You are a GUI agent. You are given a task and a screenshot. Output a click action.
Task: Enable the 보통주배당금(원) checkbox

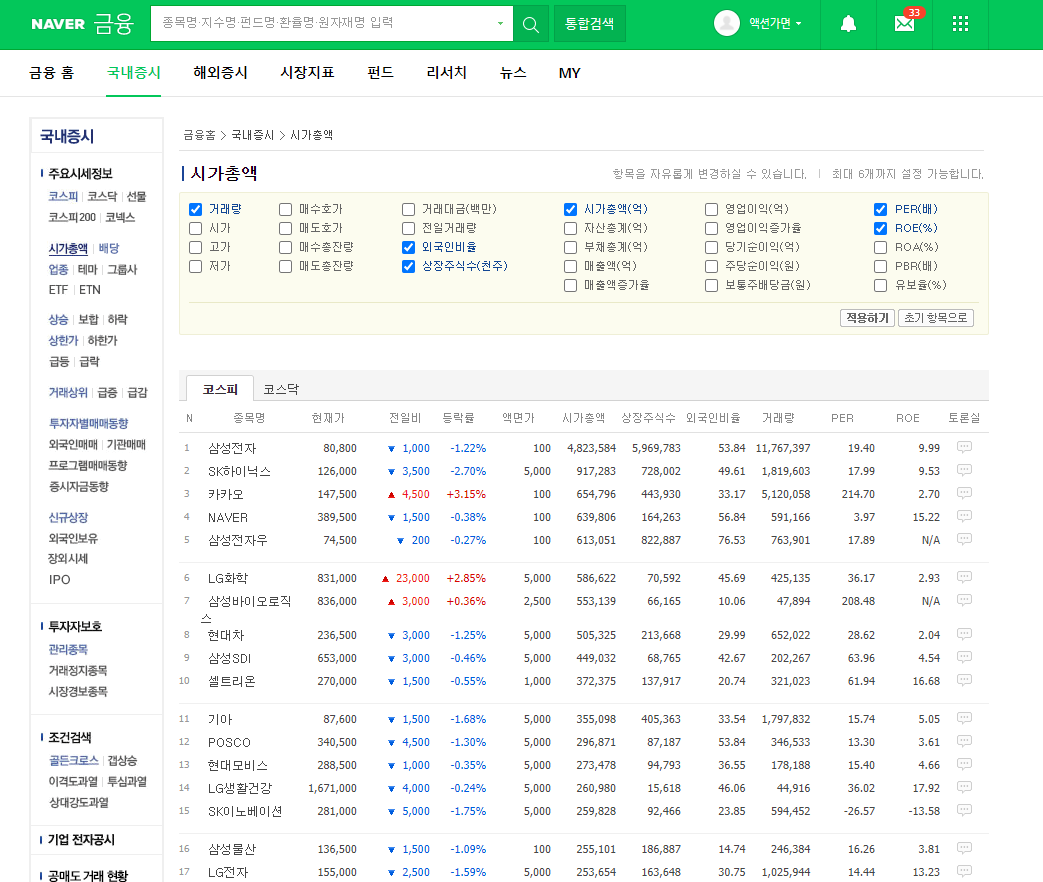tap(711, 285)
